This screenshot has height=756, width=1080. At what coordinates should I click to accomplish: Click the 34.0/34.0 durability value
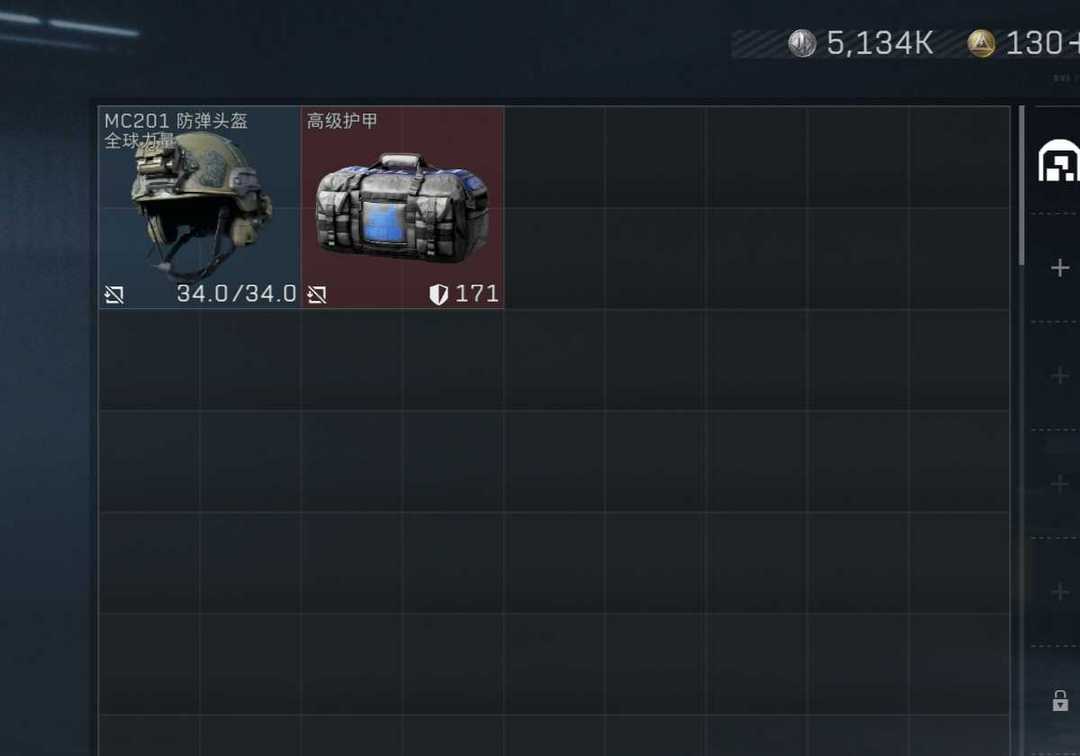click(x=236, y=294)
